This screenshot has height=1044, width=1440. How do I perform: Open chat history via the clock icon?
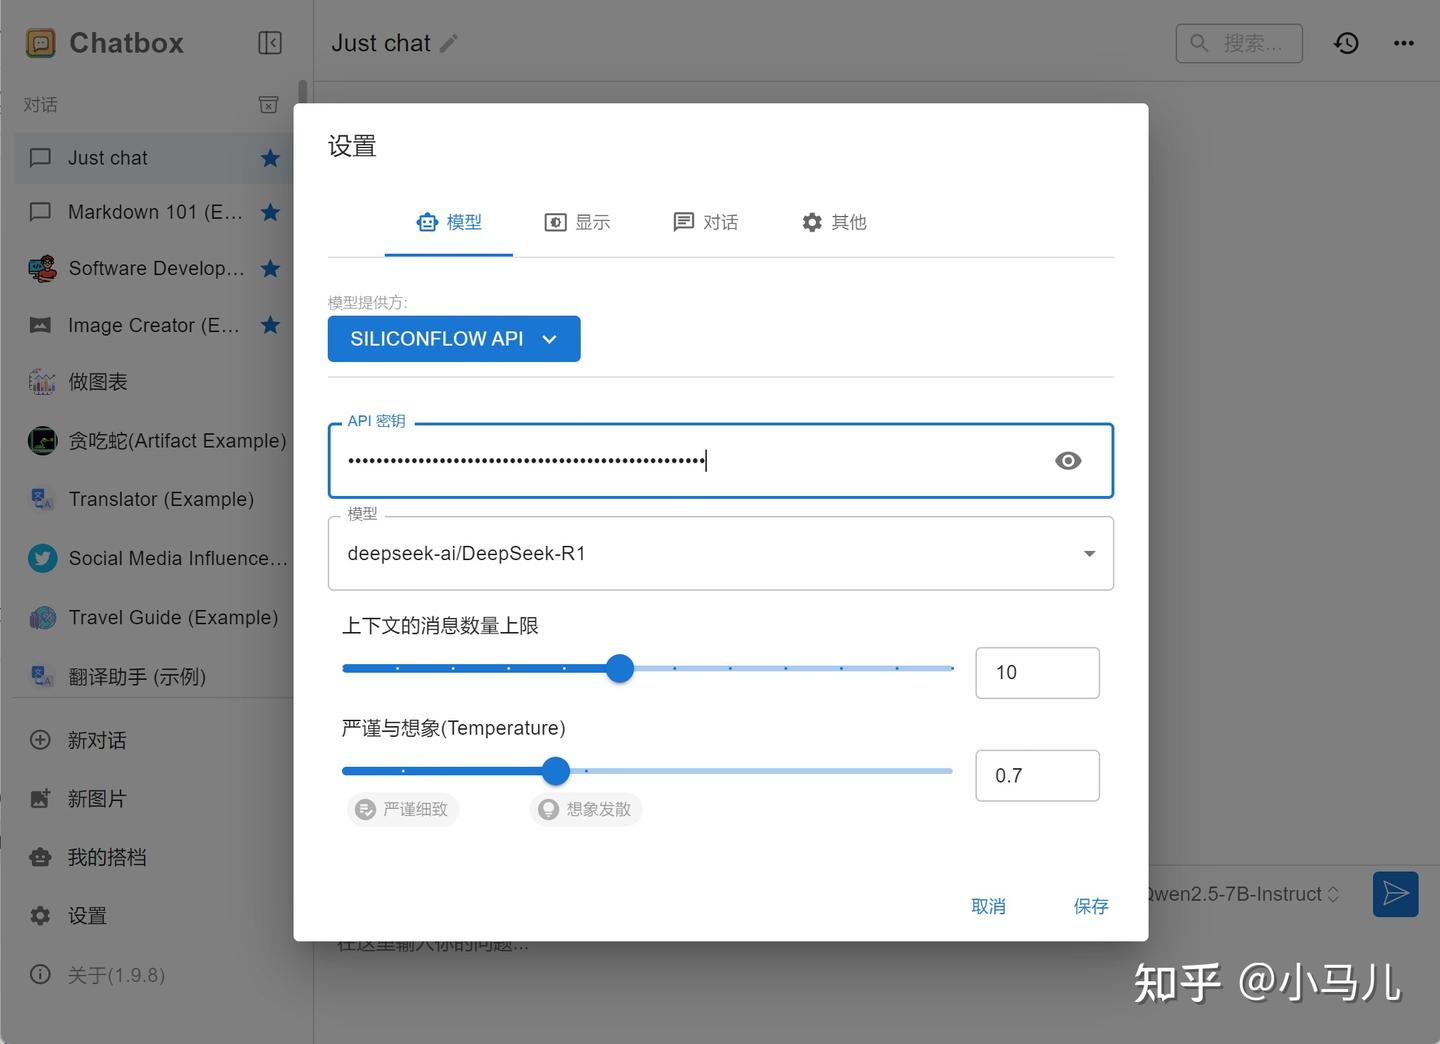1346,43
